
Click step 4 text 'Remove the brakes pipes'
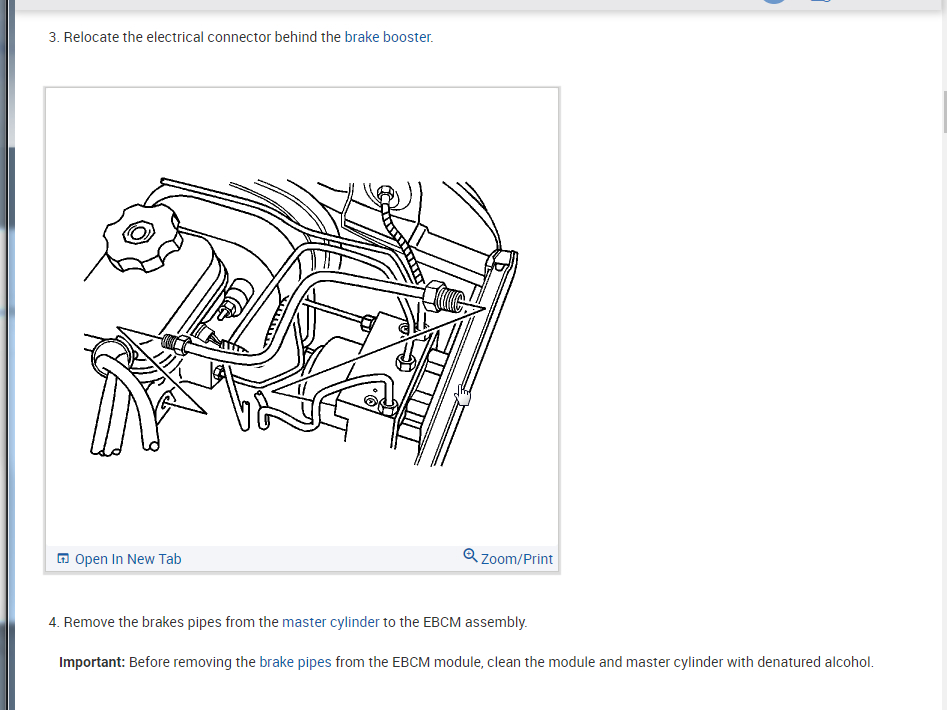[143, 622]
